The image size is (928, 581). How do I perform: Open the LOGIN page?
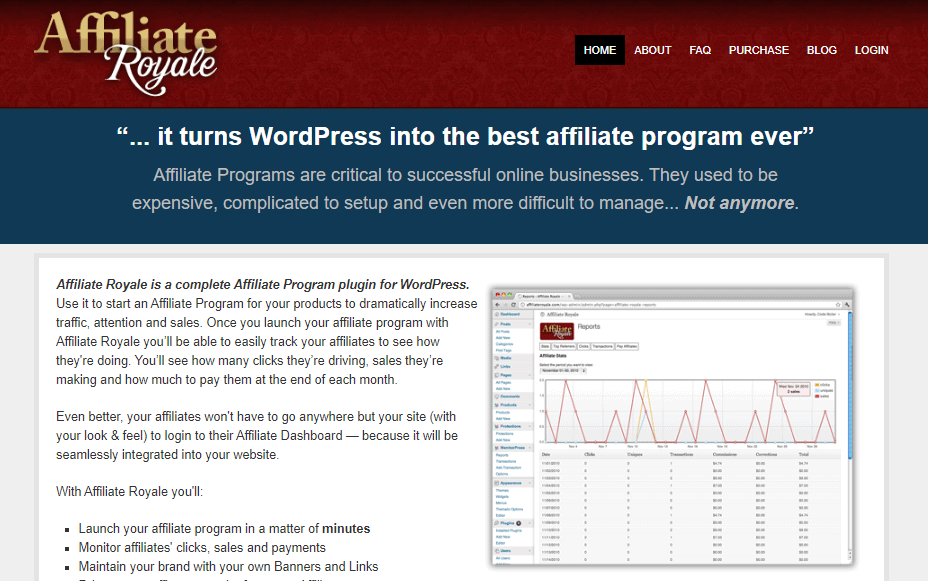871,50
